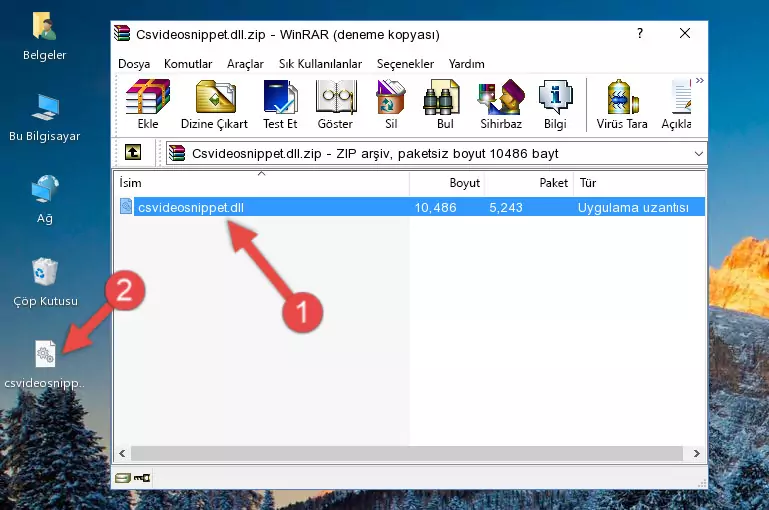Select the Ağ network desktop icon

pos(45,200)
